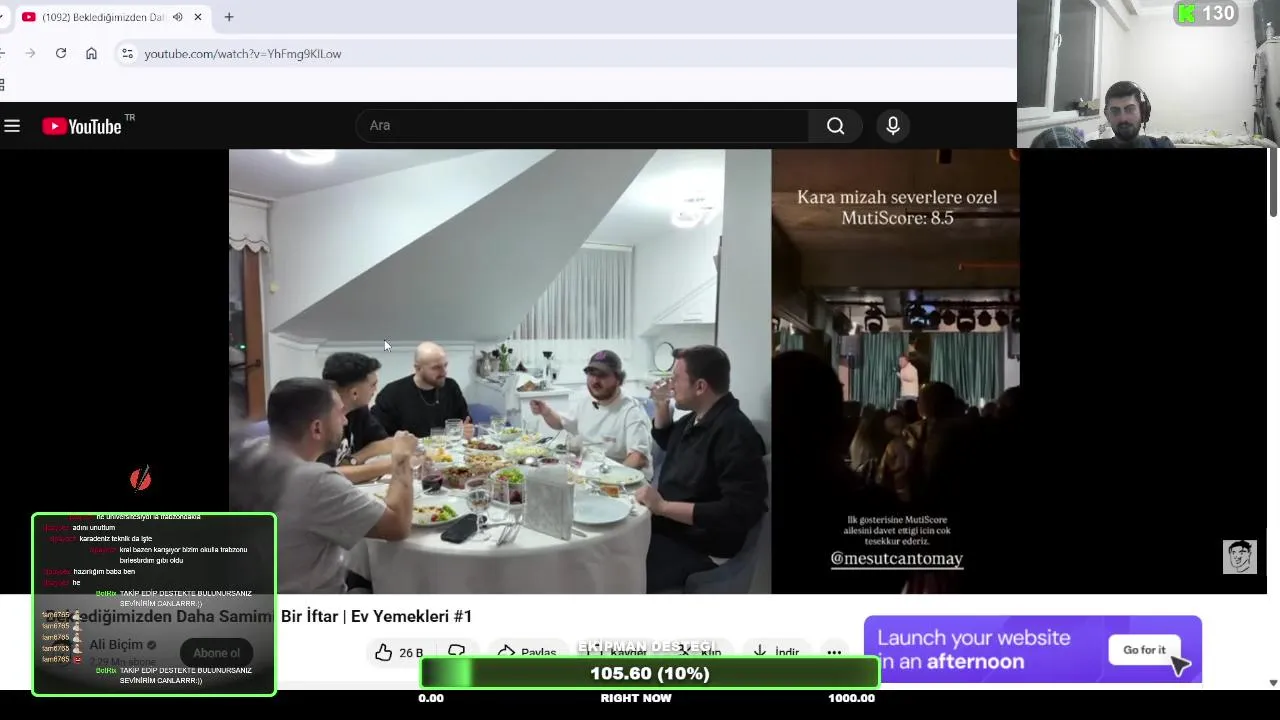Click the magnifier search button
This screenshot has height=720, width=1280.
coord(836,126)
